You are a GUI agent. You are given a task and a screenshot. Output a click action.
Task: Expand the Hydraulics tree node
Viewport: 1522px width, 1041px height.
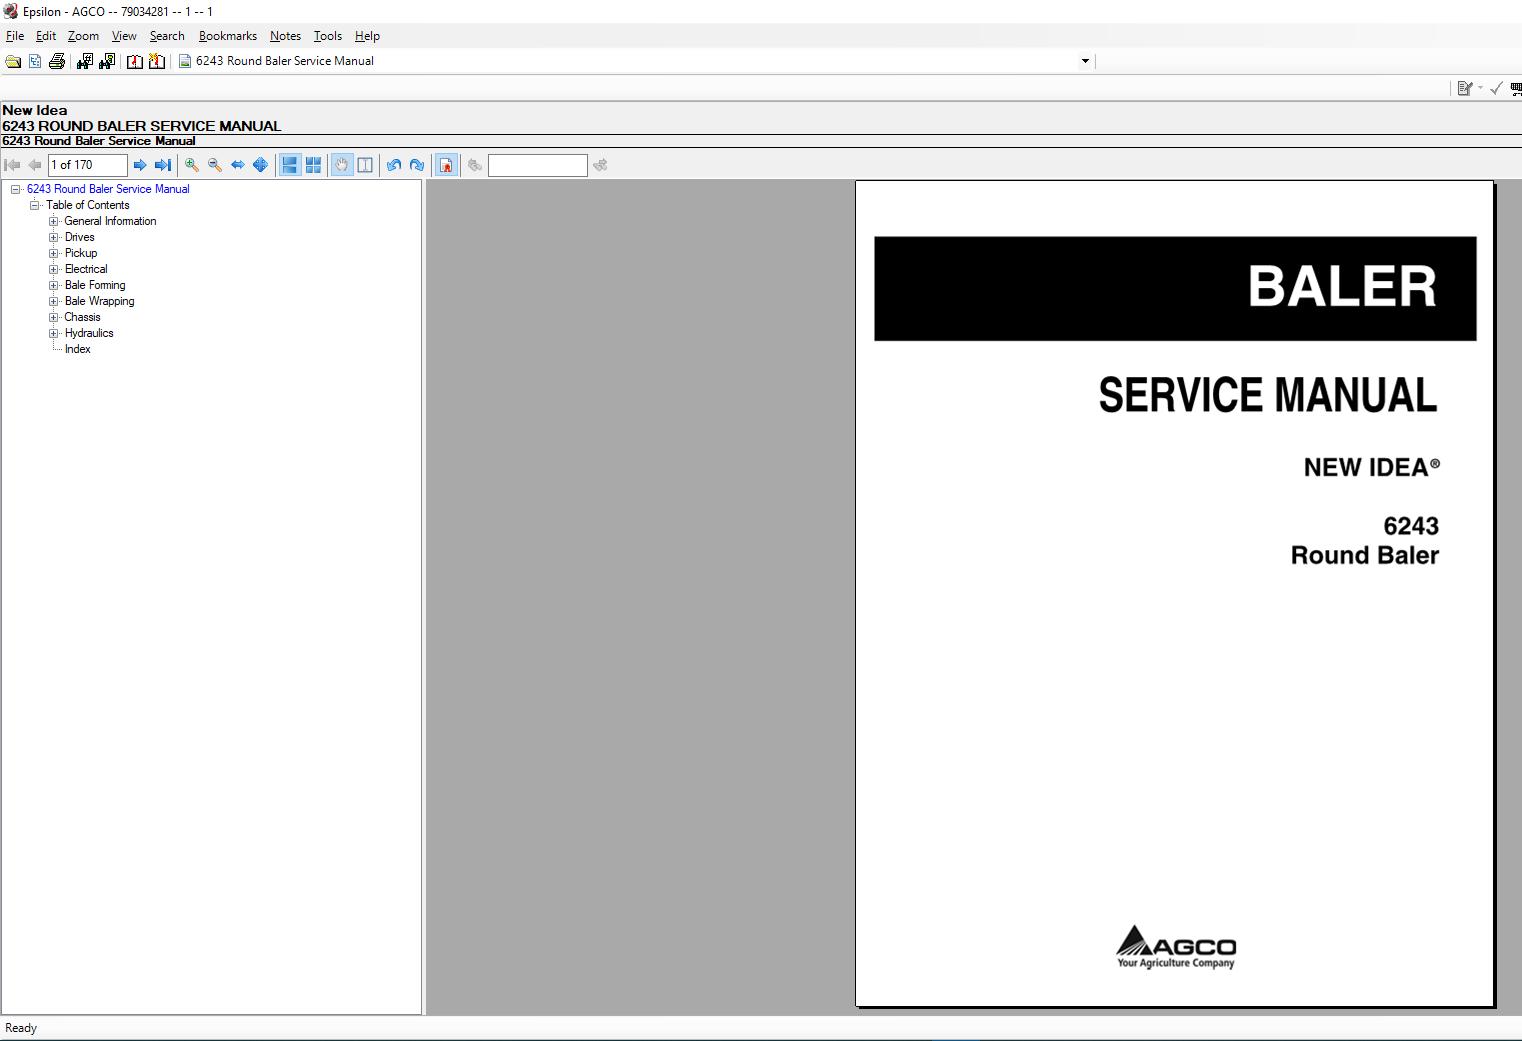(x=54, y=333)
